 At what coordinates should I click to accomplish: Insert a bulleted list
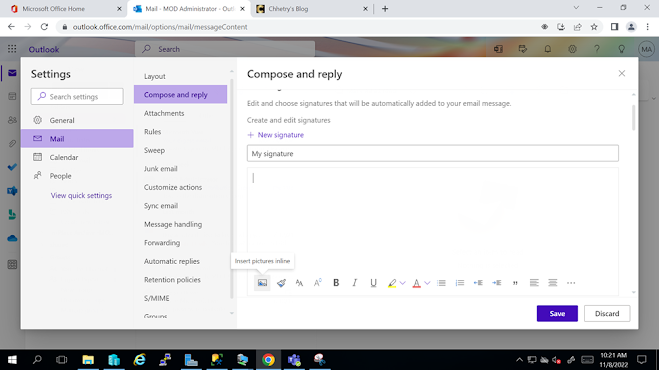[x=441, y=283]
